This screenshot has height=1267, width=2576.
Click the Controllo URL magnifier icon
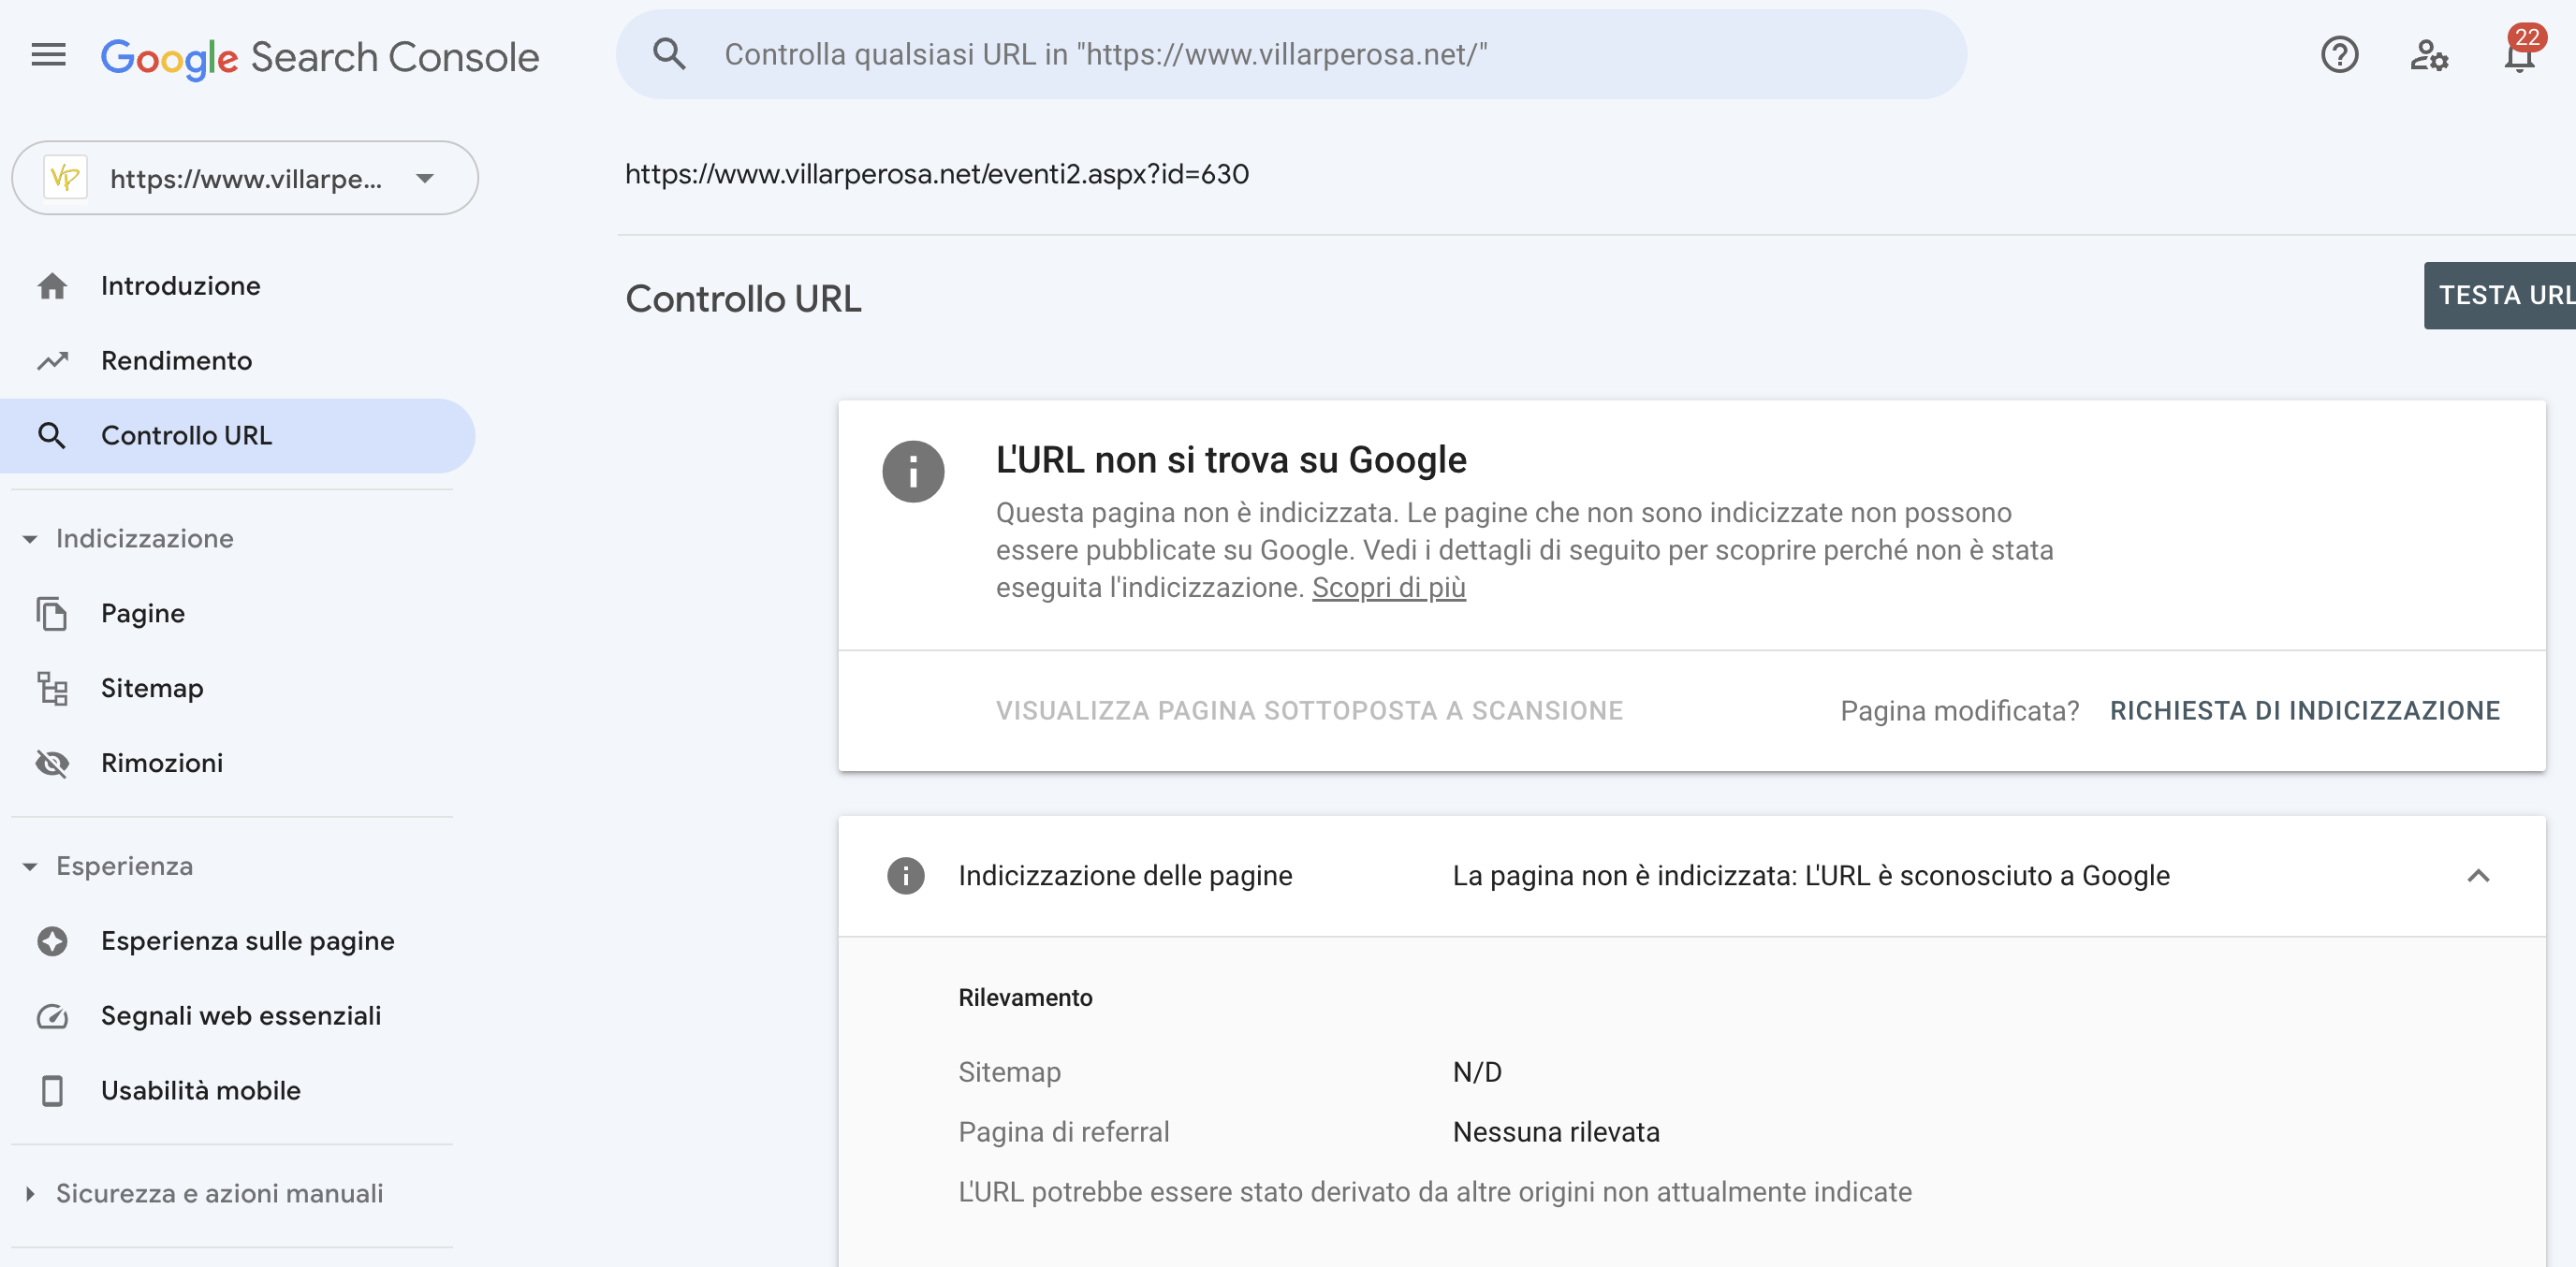tap(52, 436)
